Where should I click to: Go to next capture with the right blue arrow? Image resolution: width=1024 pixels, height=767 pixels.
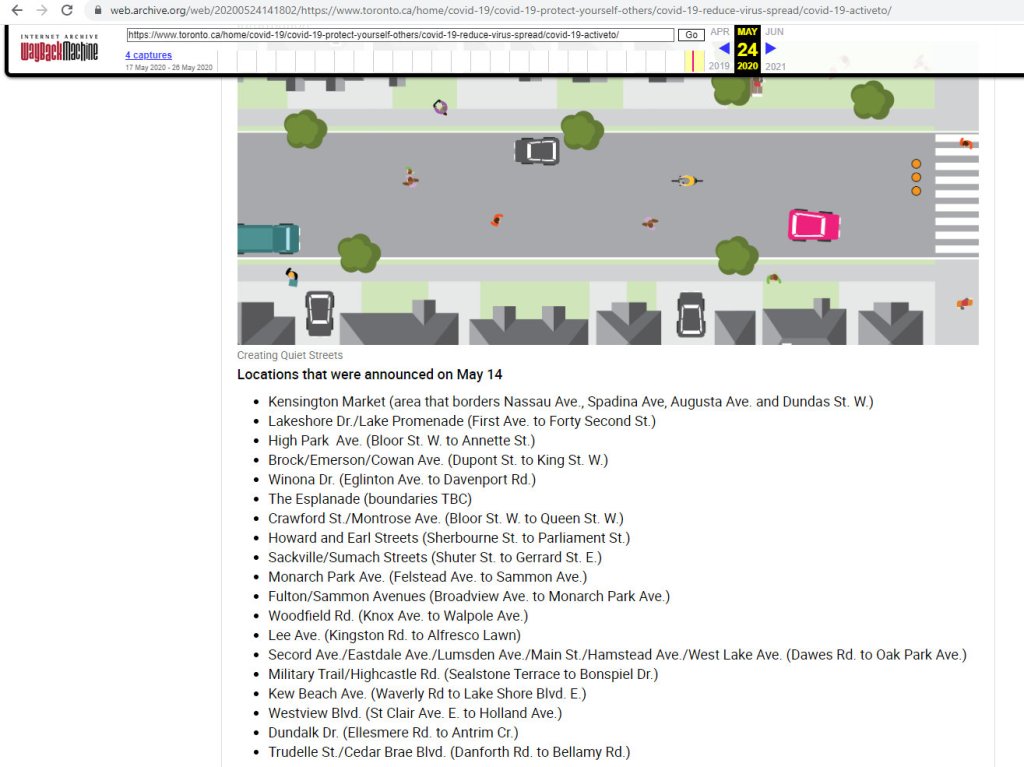[771, 48]
